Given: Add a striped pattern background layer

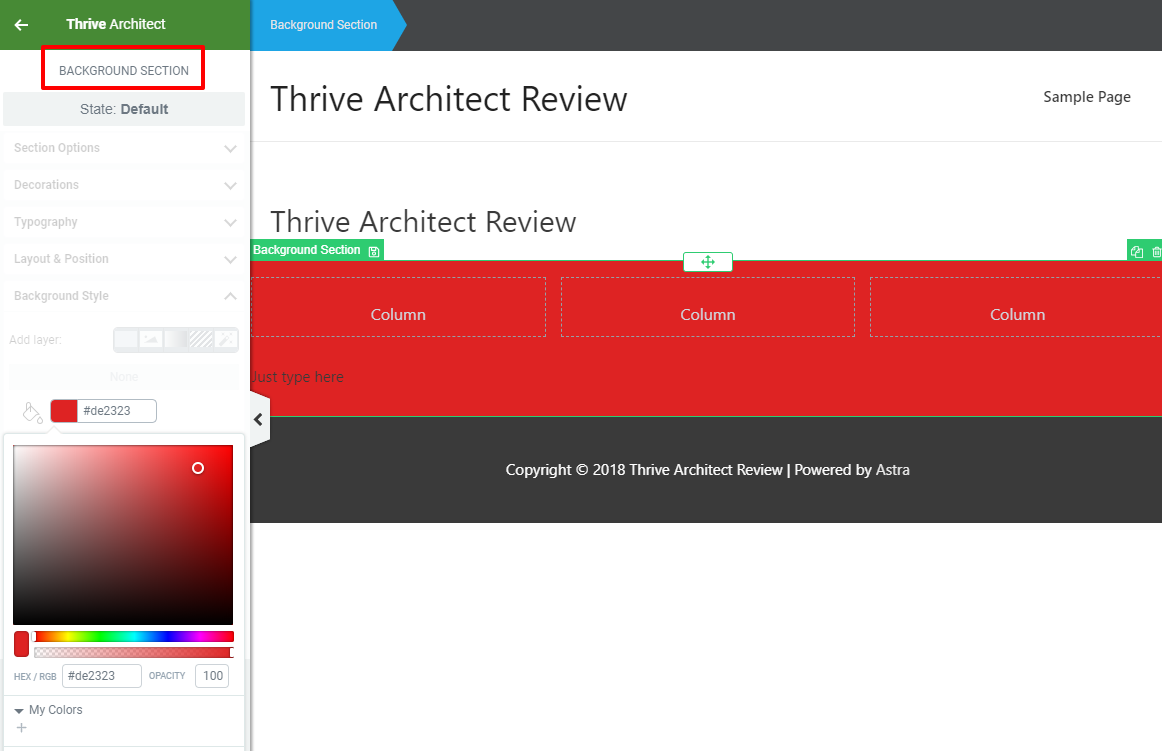Looking at the screenshot, I should pyautogui.click(x=200, y=339).
